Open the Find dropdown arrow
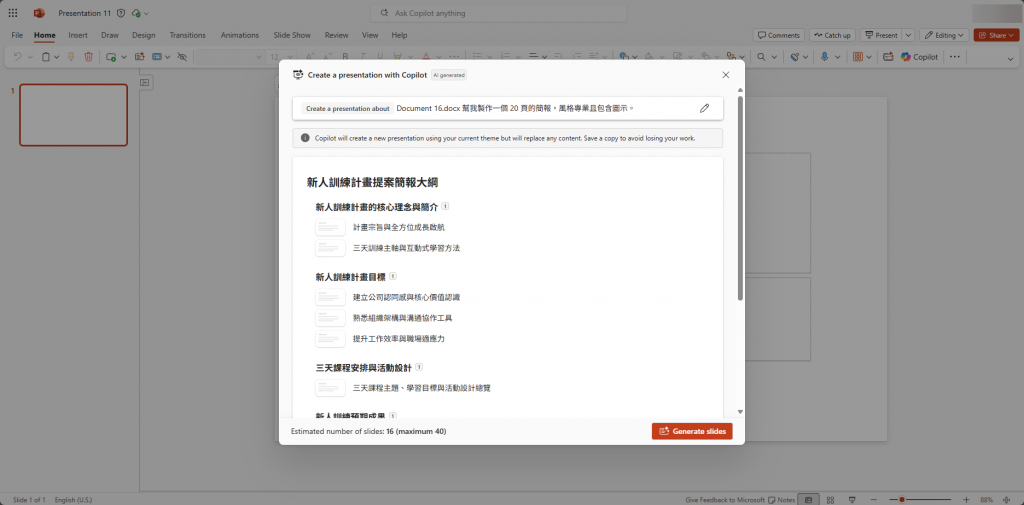This screenshot has height=505, width=1024. (x=774, y=57)
